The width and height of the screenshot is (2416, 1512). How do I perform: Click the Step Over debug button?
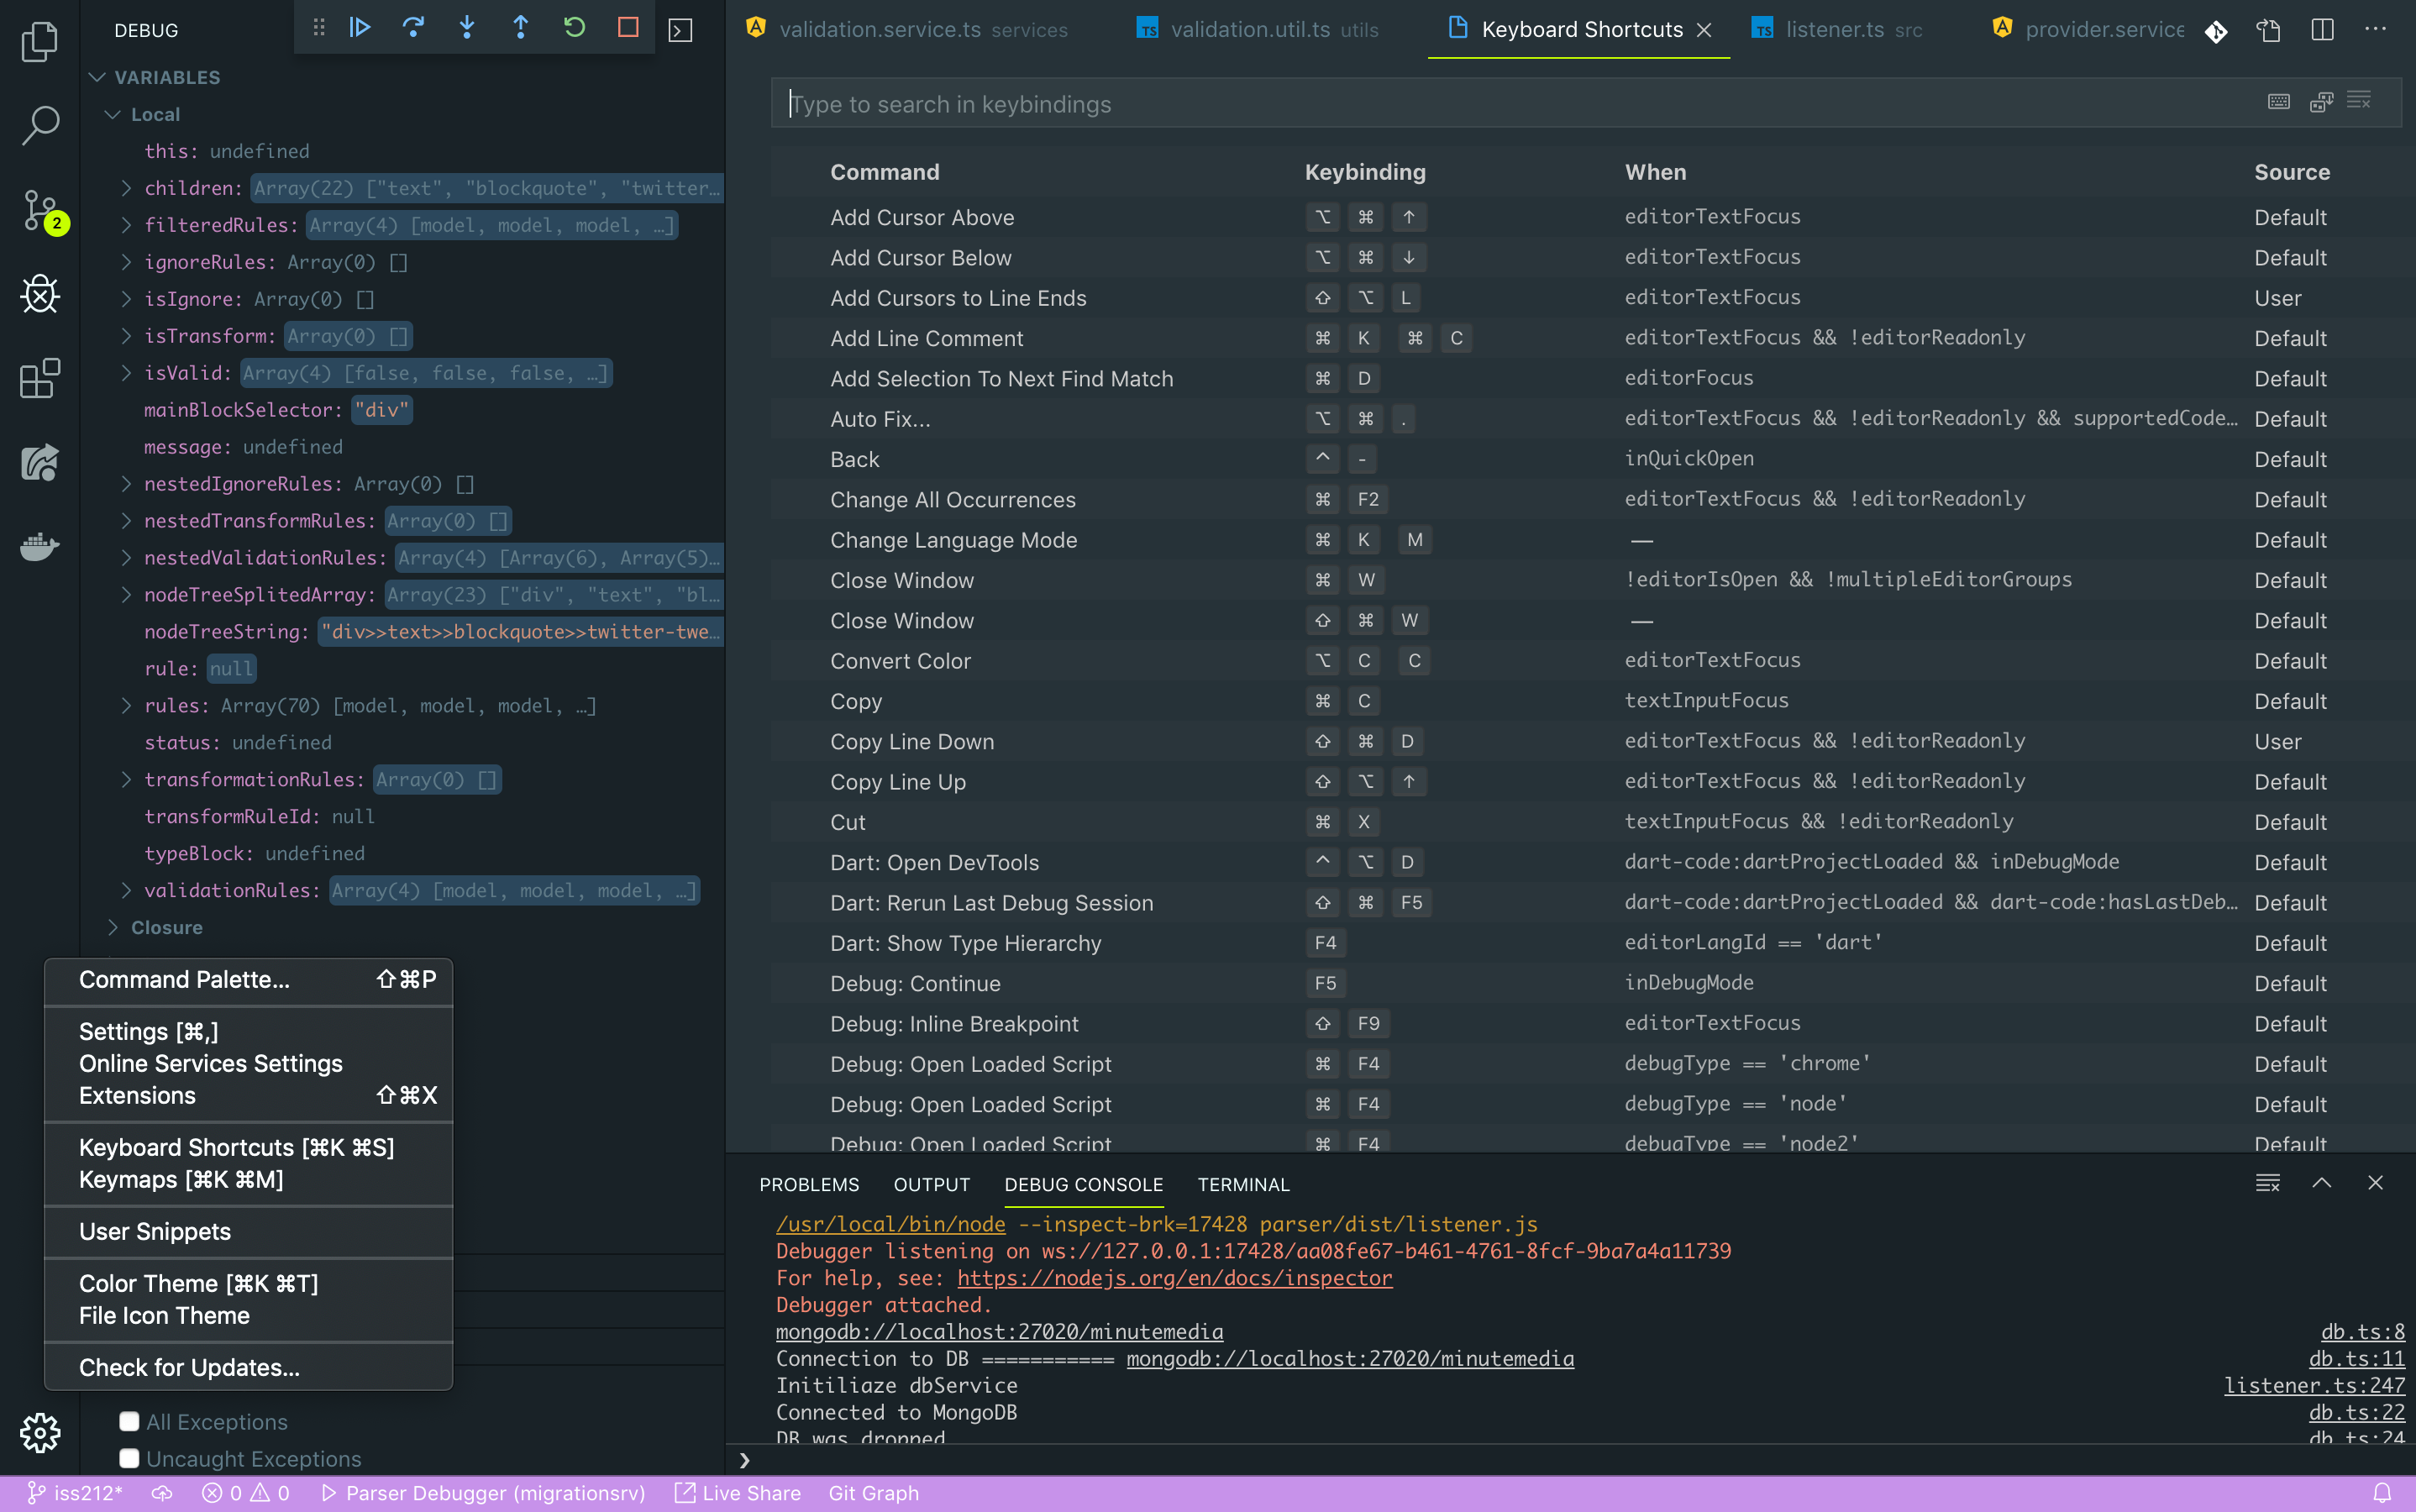(x=413, y=28)
